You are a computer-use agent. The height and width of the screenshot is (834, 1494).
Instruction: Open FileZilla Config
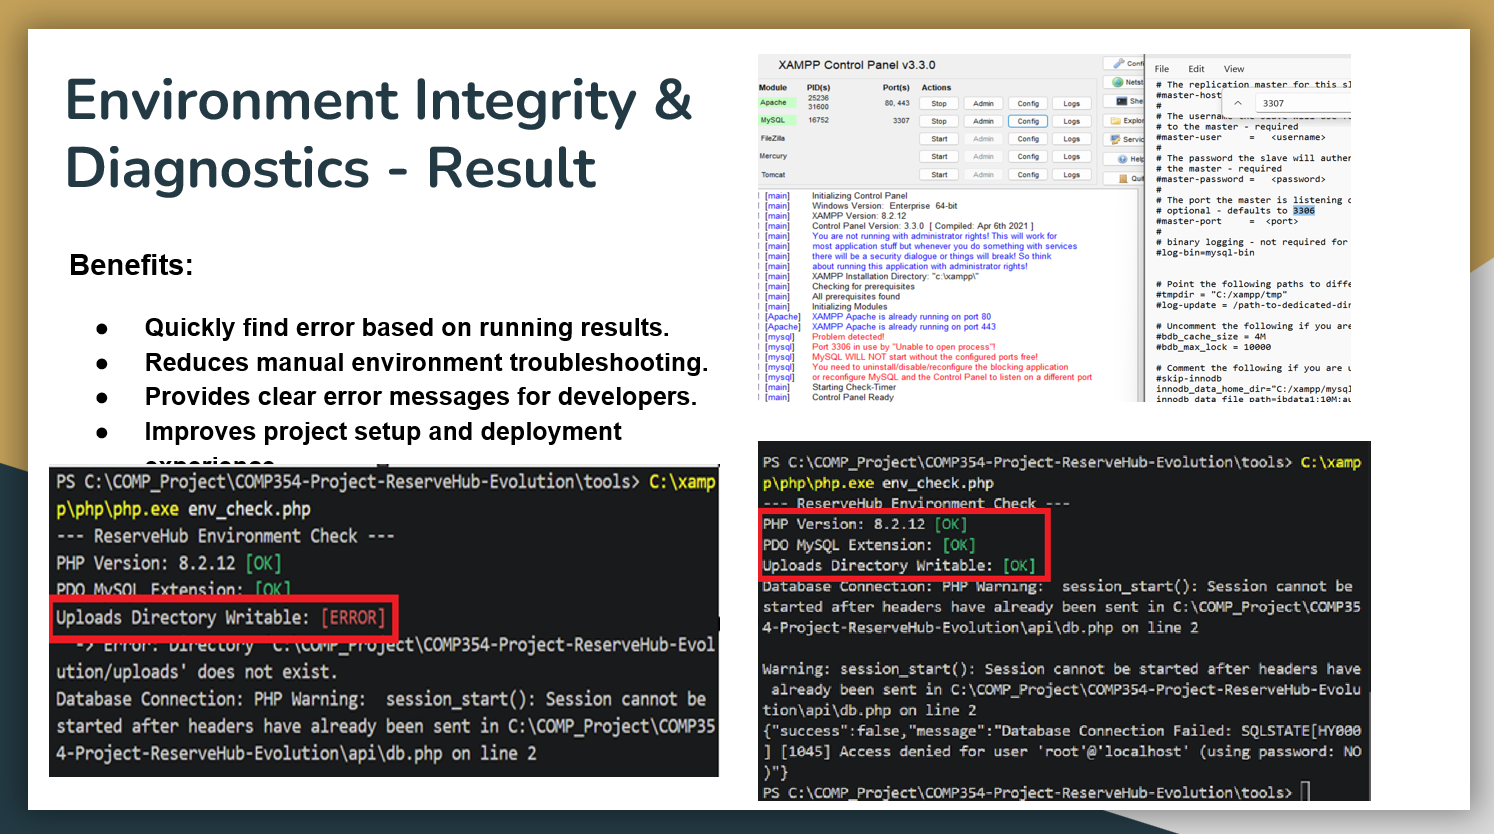(1028, 139)
